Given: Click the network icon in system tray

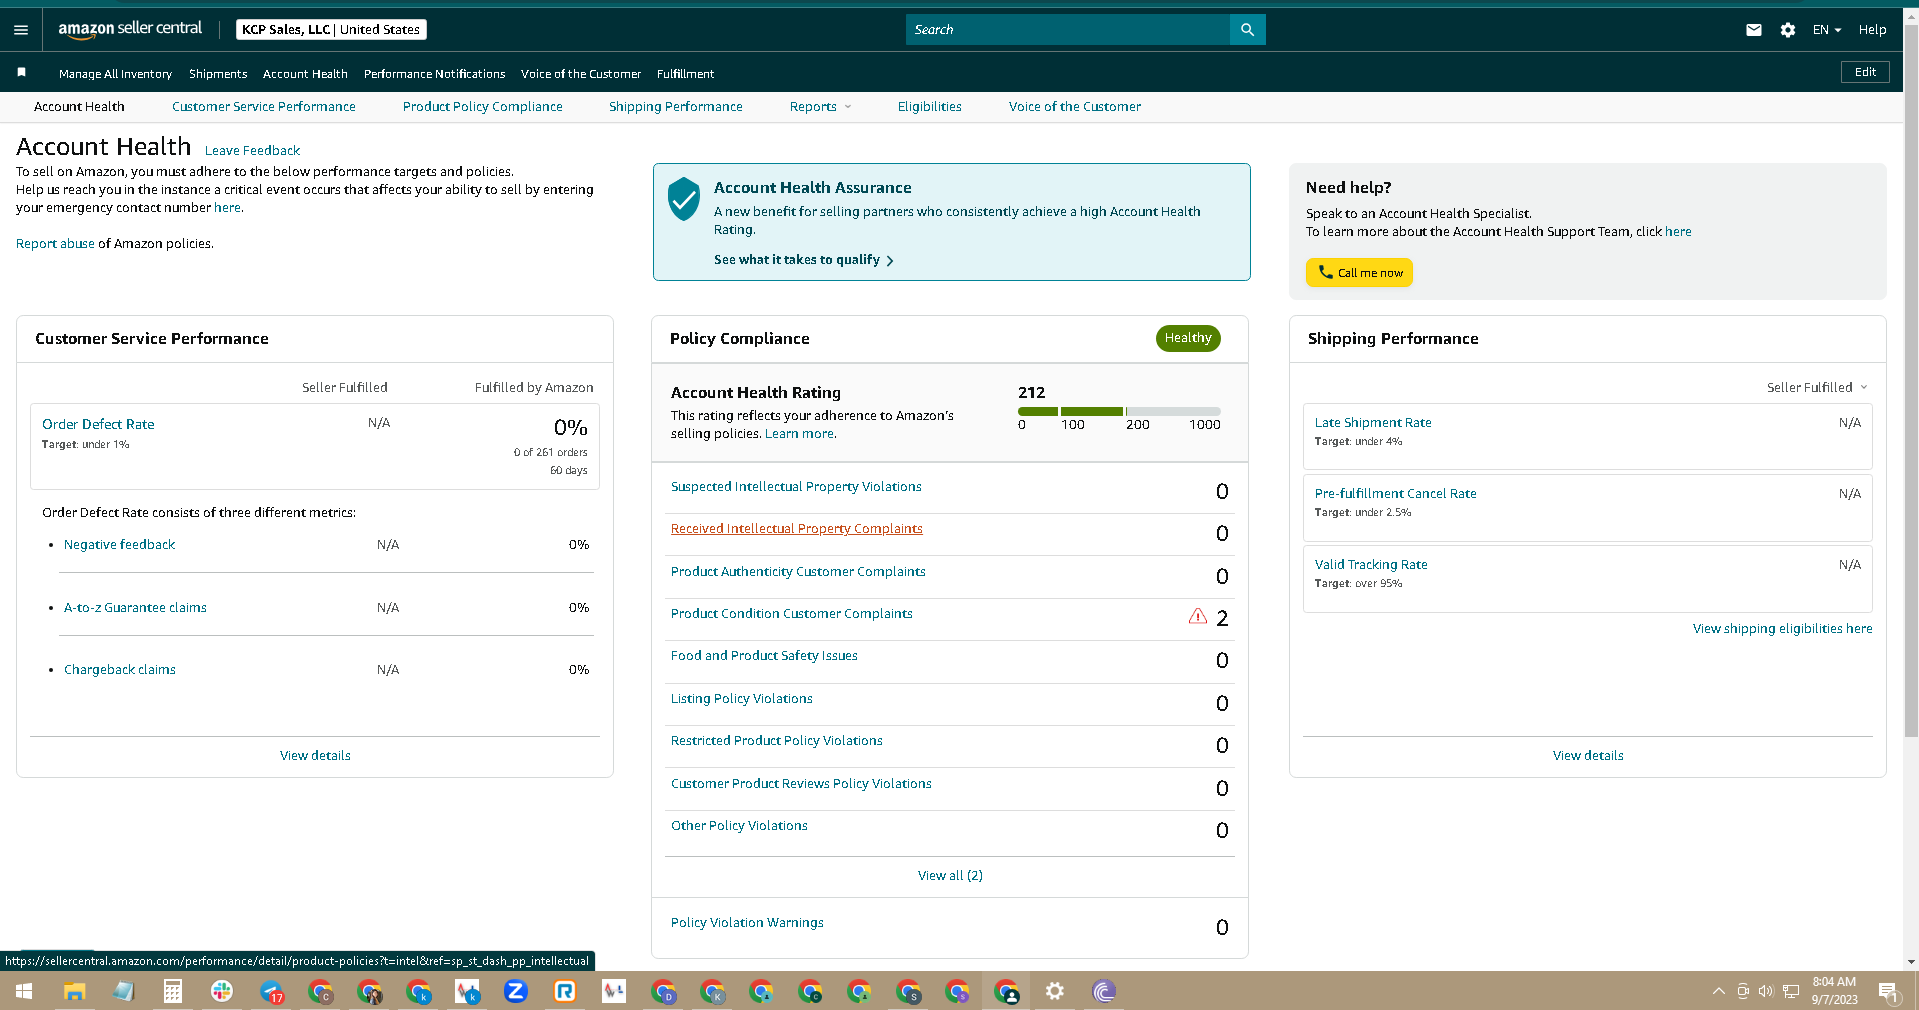Looking at the screenshot, I should pos(1791,991).
